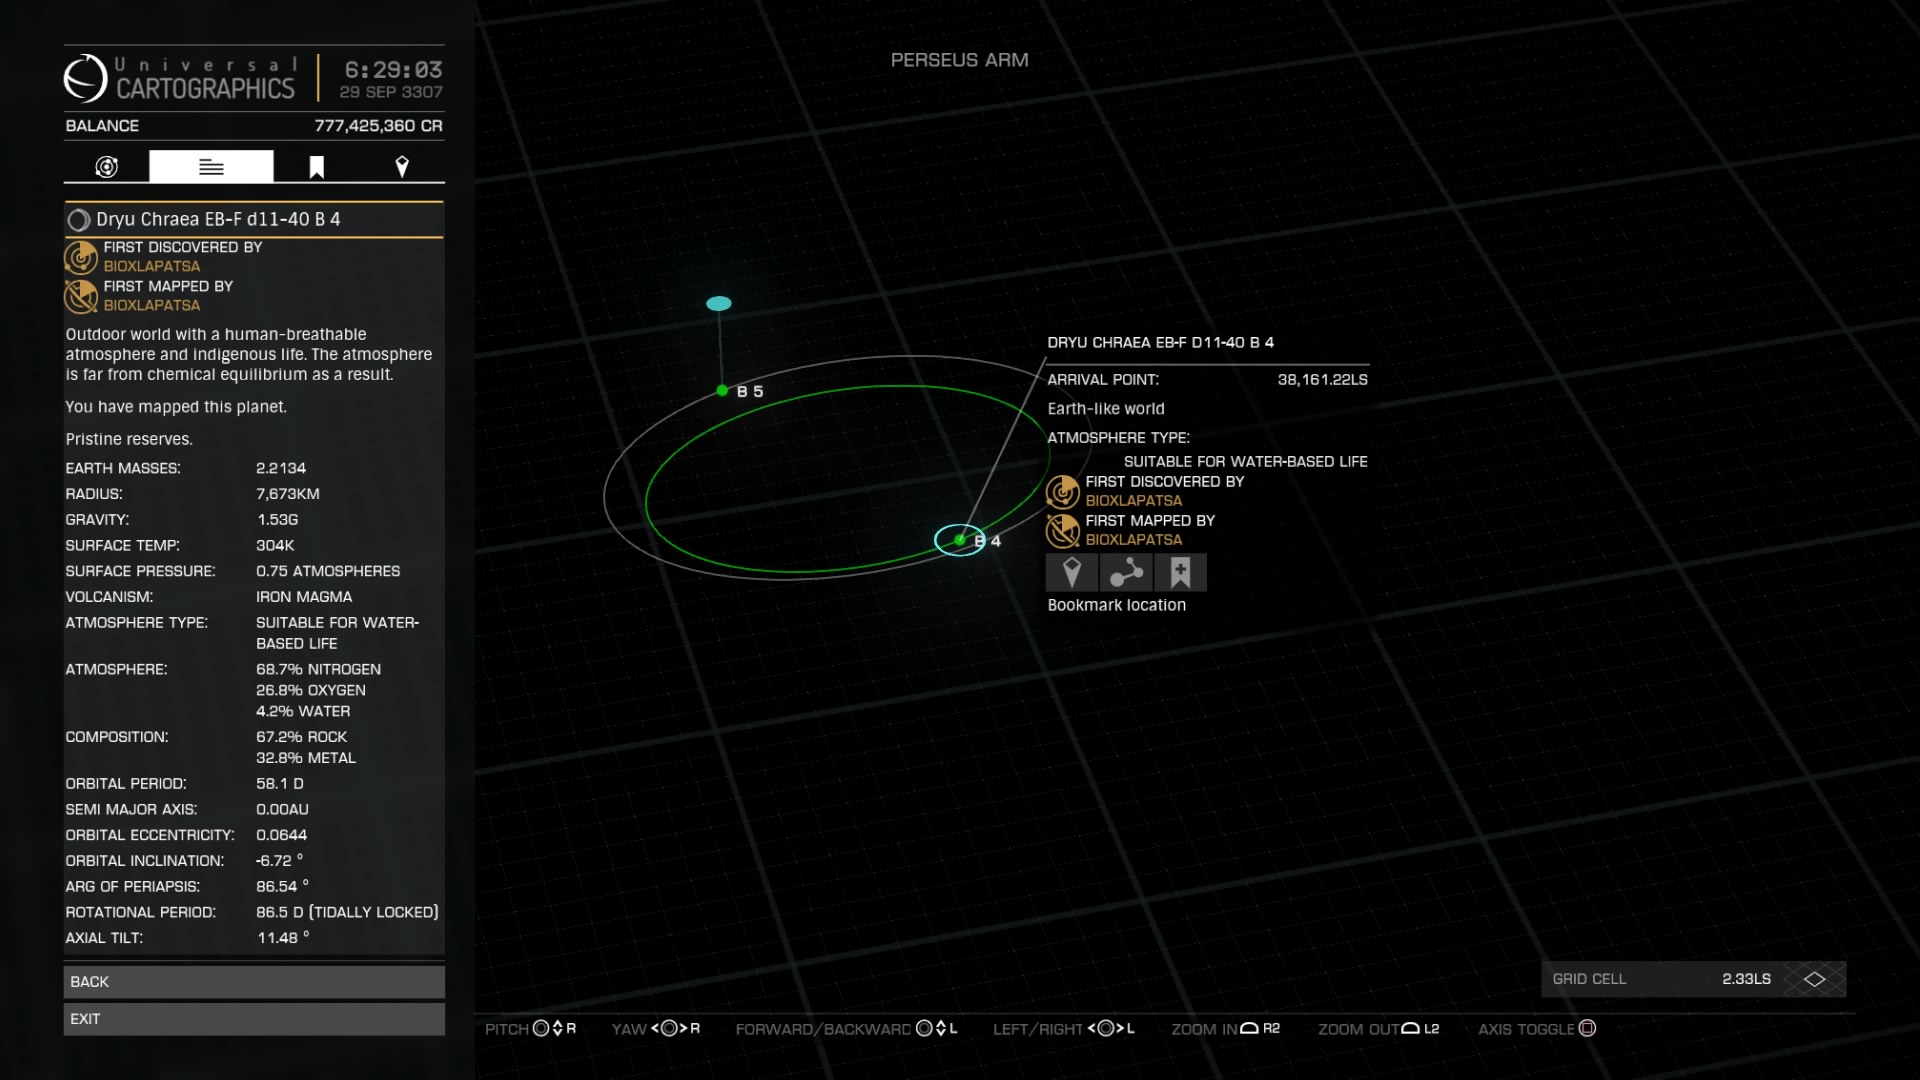The image size is (1920, 1080).
Task: Click planet icon beside Dryu Chraea title
Action: tap(78, 220)
